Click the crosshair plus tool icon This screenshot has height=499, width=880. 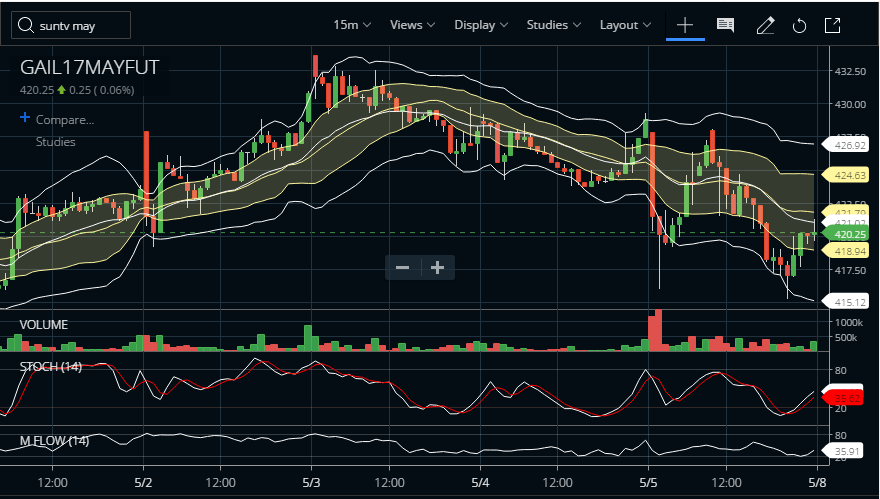685,25
